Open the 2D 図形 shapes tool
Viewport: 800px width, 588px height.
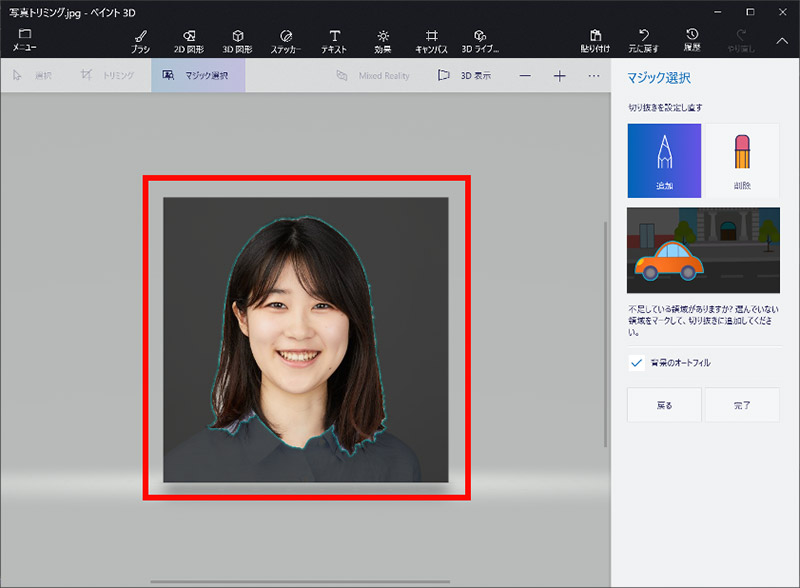pos(189,40)
